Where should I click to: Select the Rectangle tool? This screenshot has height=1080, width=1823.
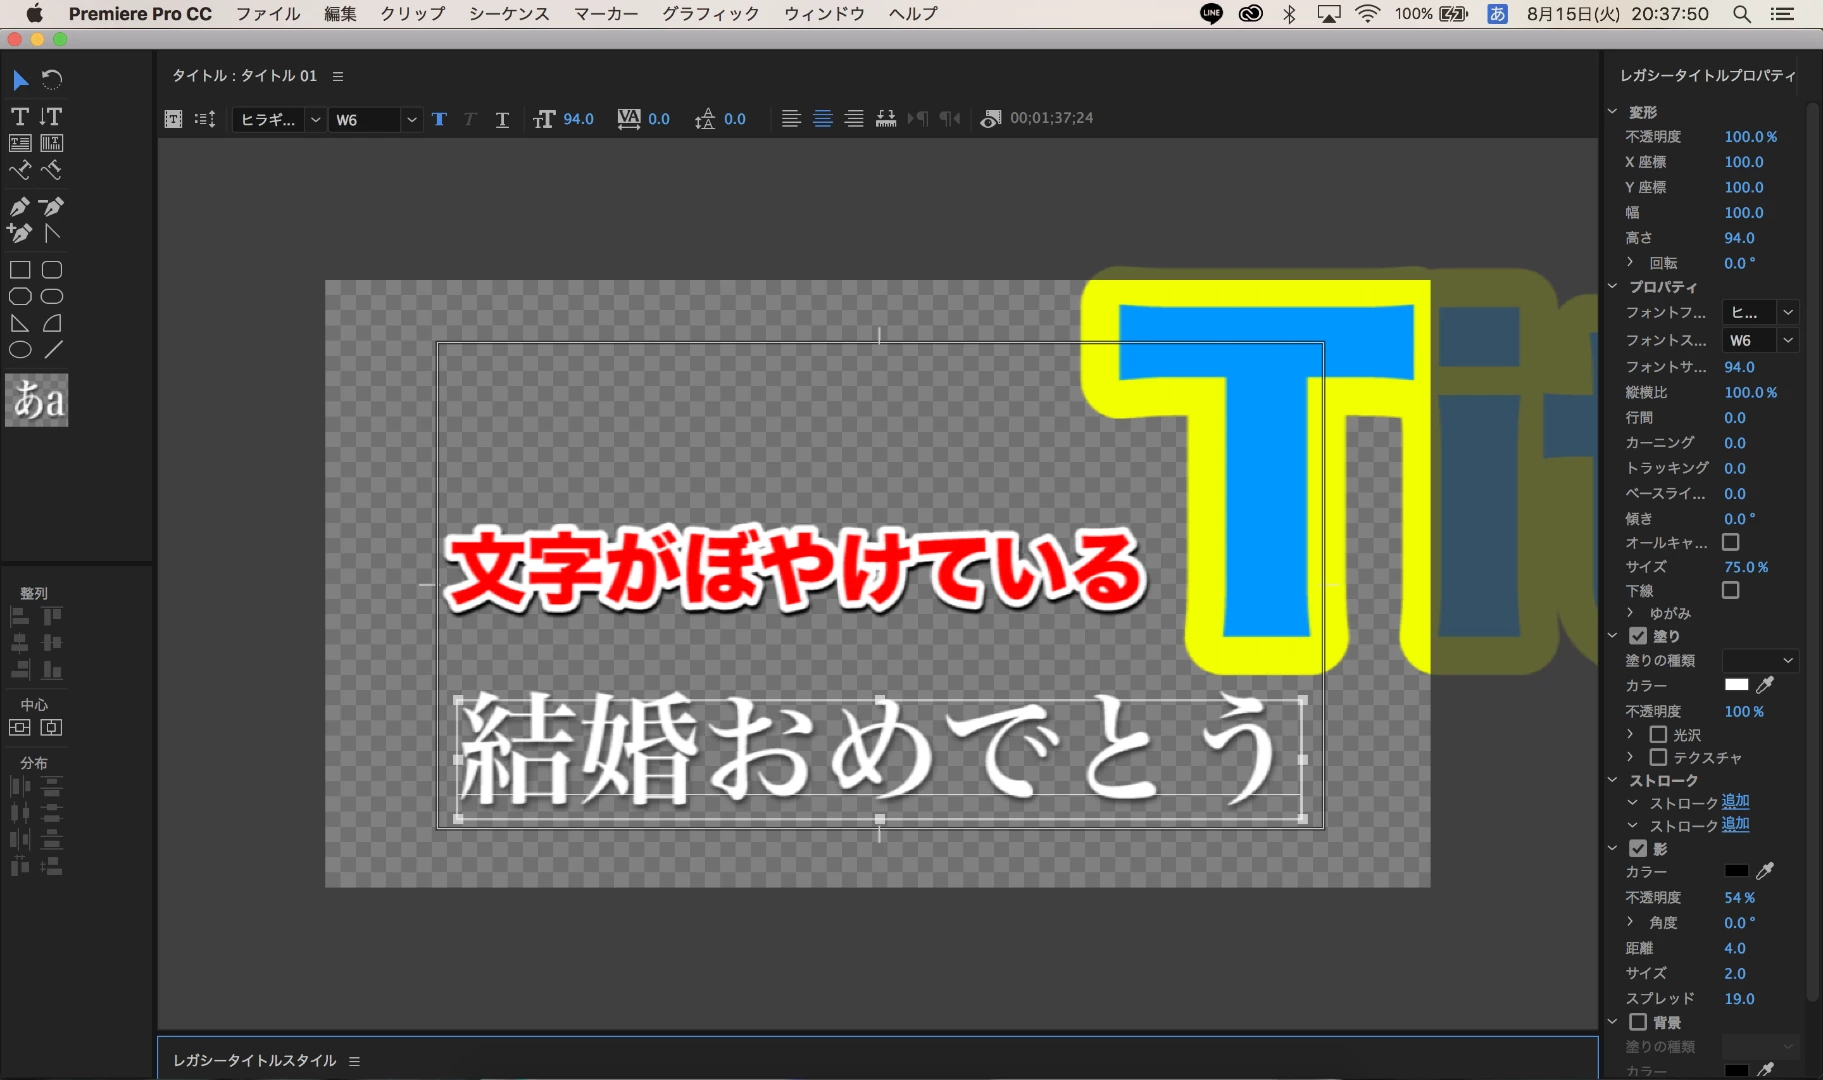click(x=20, y=270)
